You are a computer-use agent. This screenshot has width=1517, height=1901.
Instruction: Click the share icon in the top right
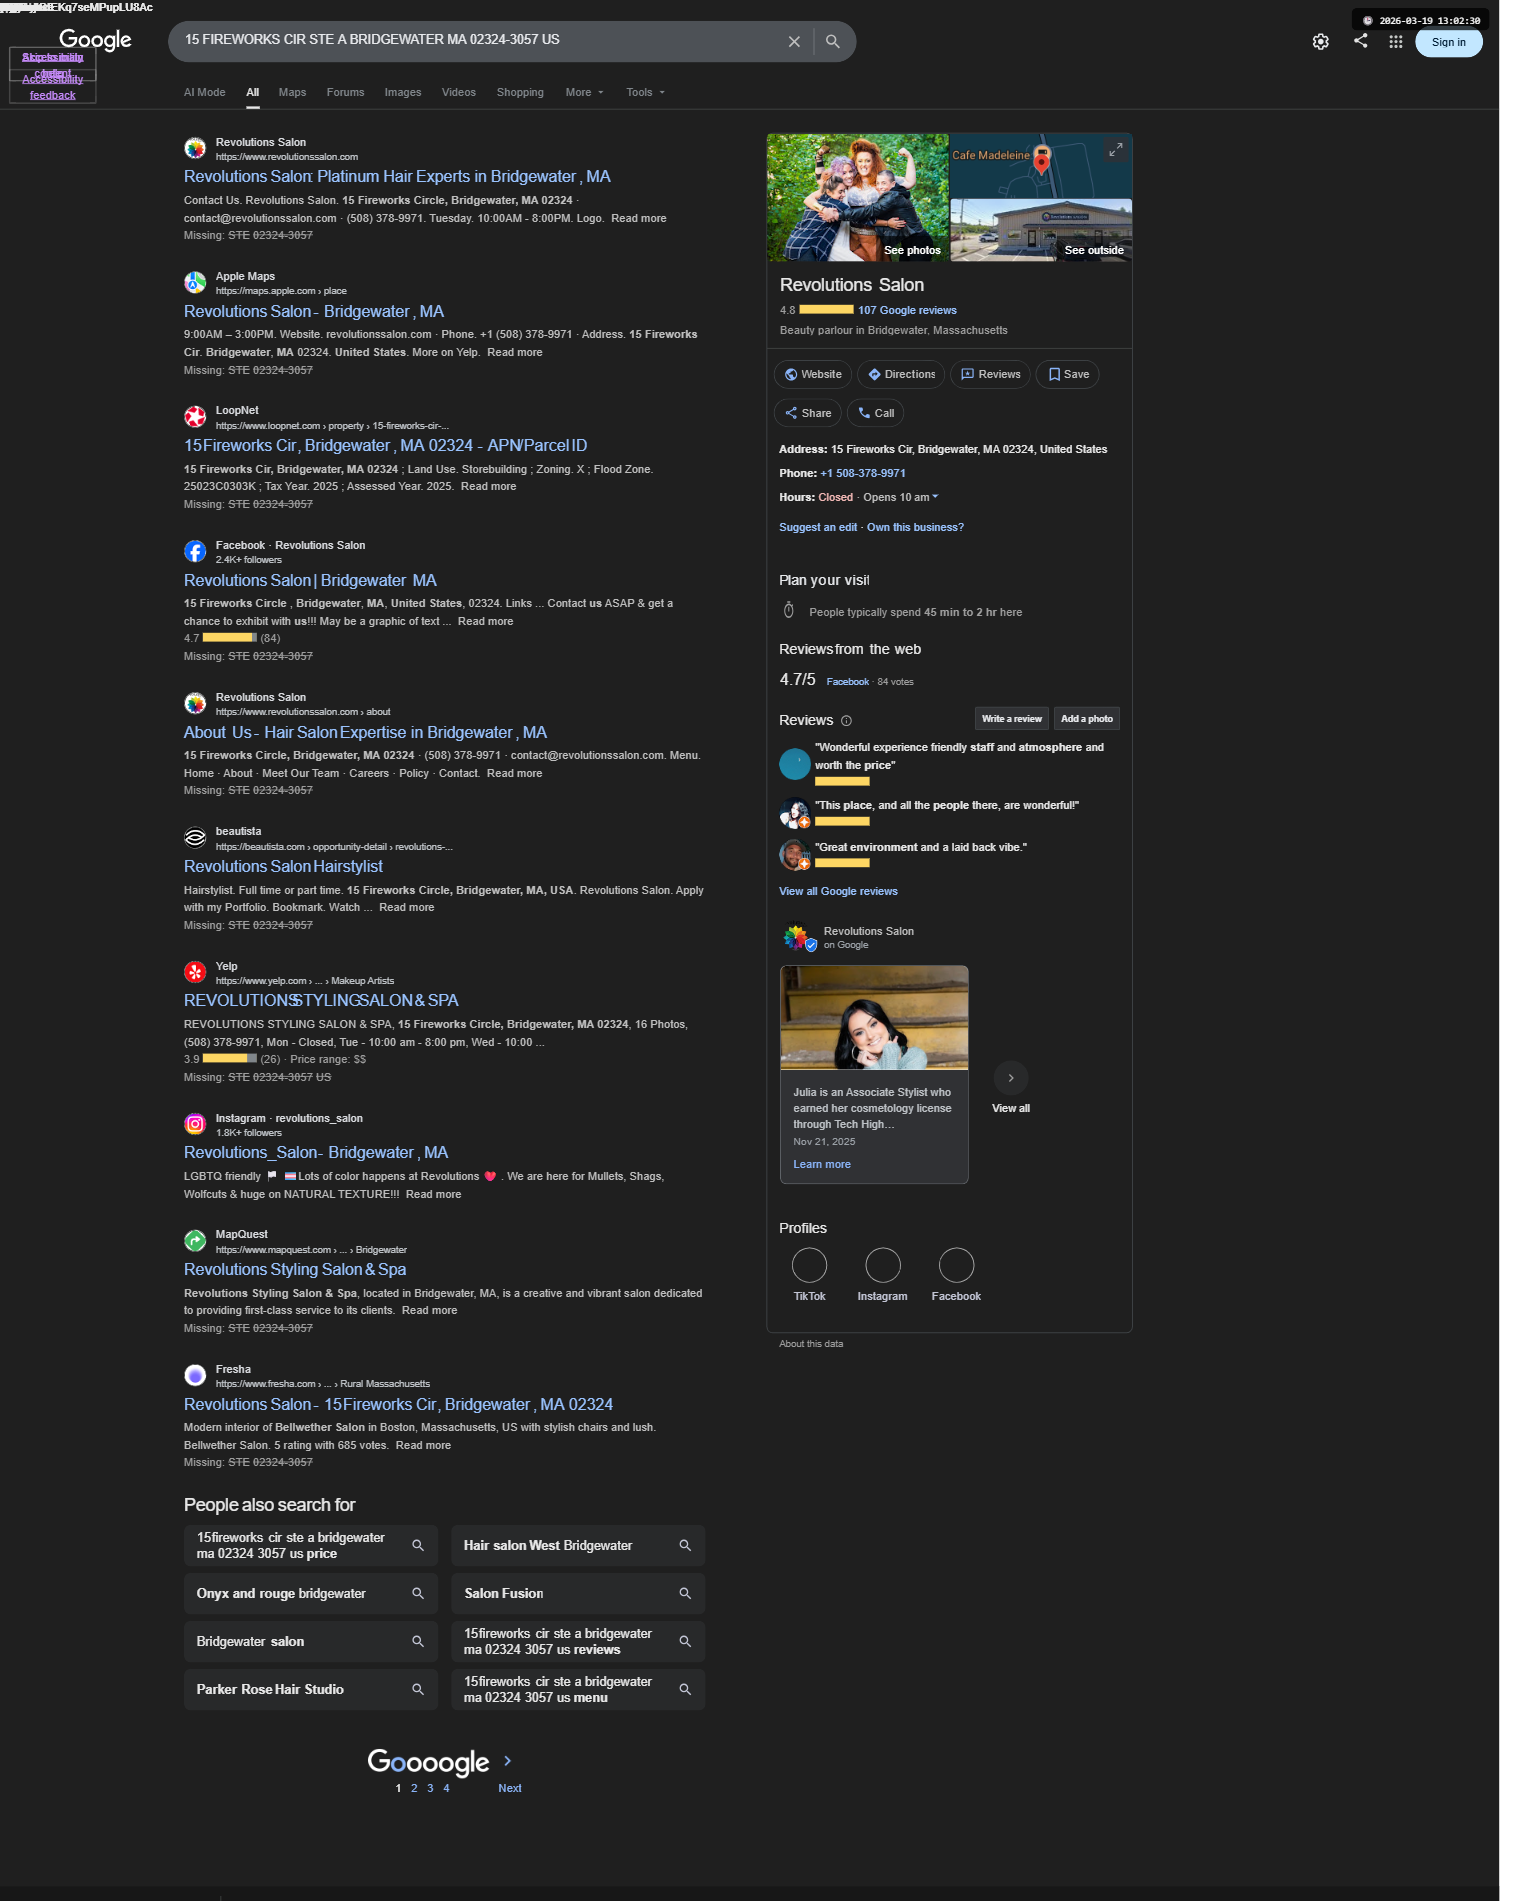(x=1361, y=41)
